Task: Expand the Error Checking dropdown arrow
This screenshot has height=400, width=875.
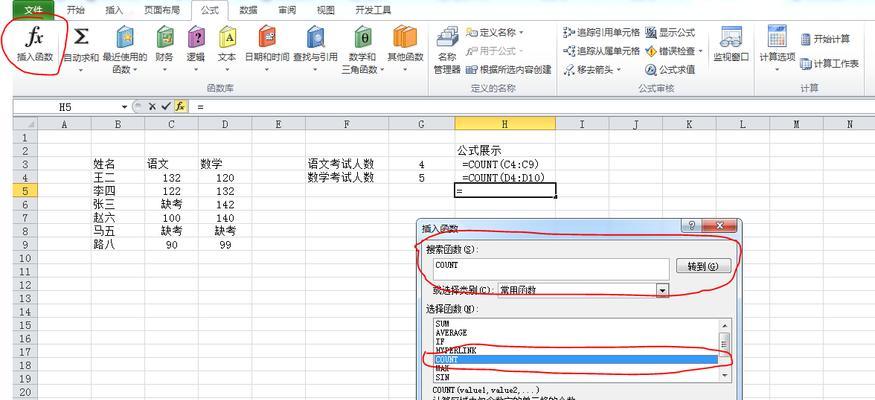Action: pyautogui.click(x=700, y=51)
